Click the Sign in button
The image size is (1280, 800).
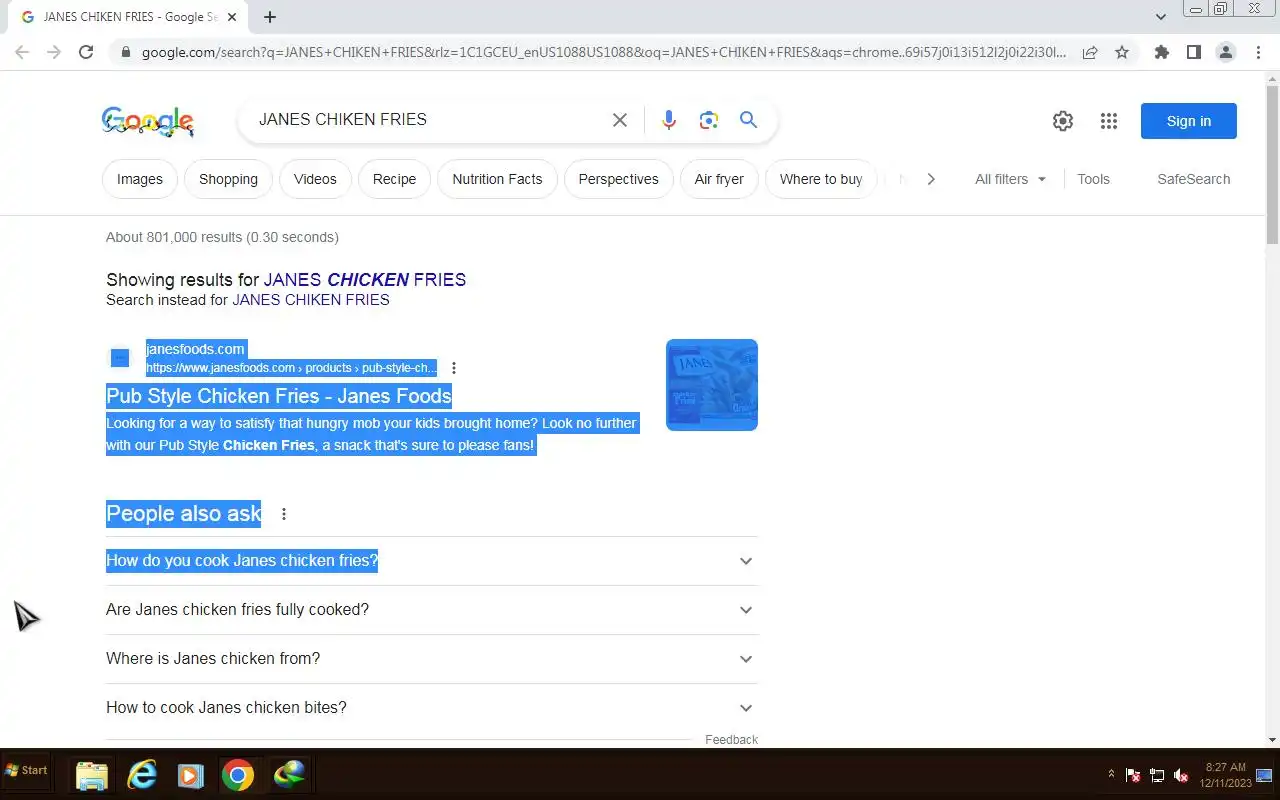pyautogui.click(x=1189, y=121)
